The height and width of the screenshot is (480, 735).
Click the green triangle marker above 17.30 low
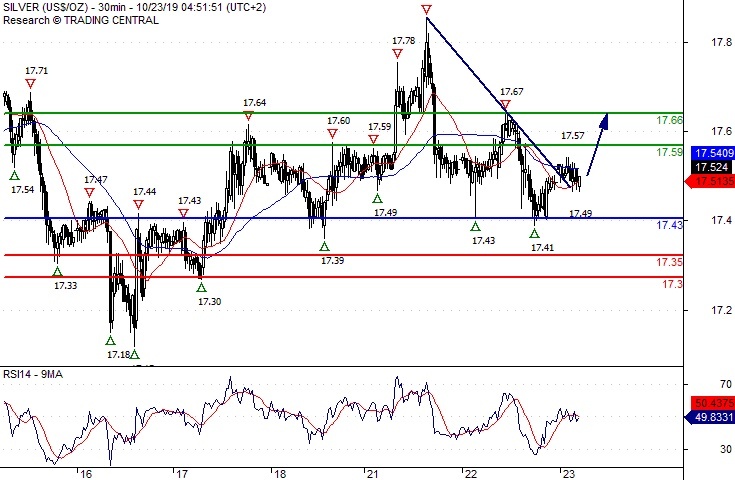[x=202, y=287]
